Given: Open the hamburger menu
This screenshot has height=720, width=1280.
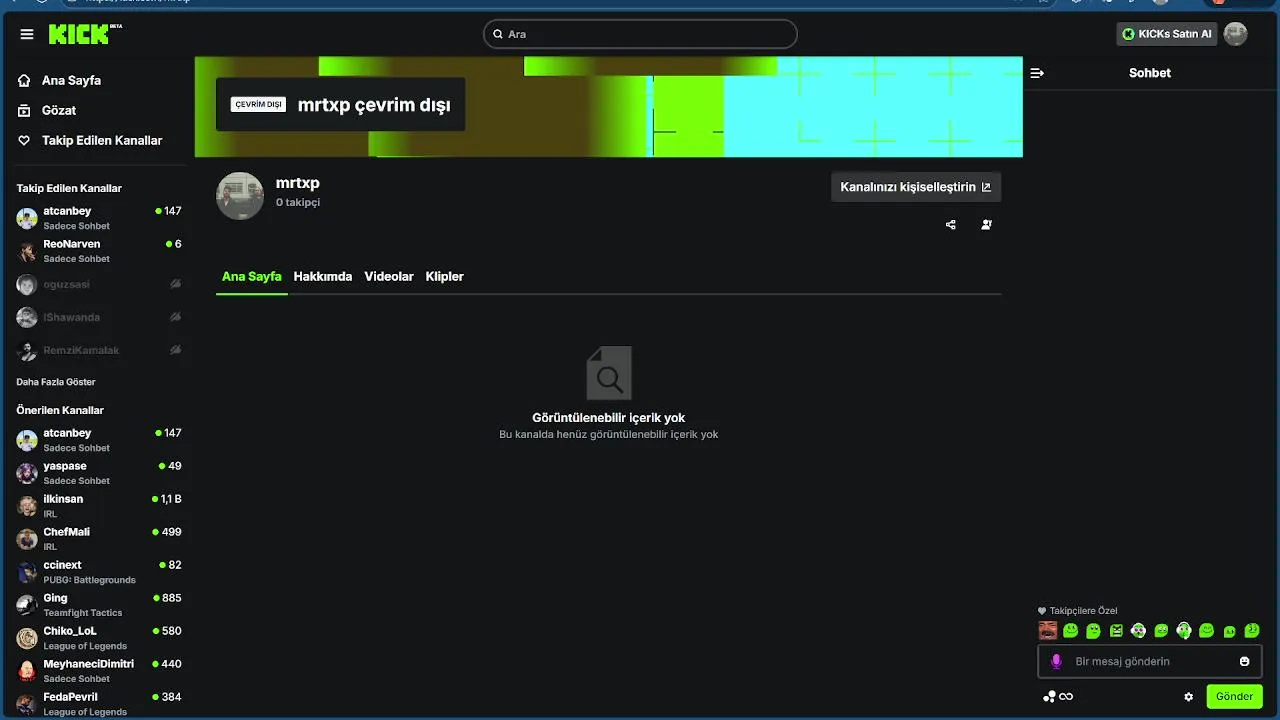Looking at the screenshot, I should pyautogui.click(x=27, y=34).
